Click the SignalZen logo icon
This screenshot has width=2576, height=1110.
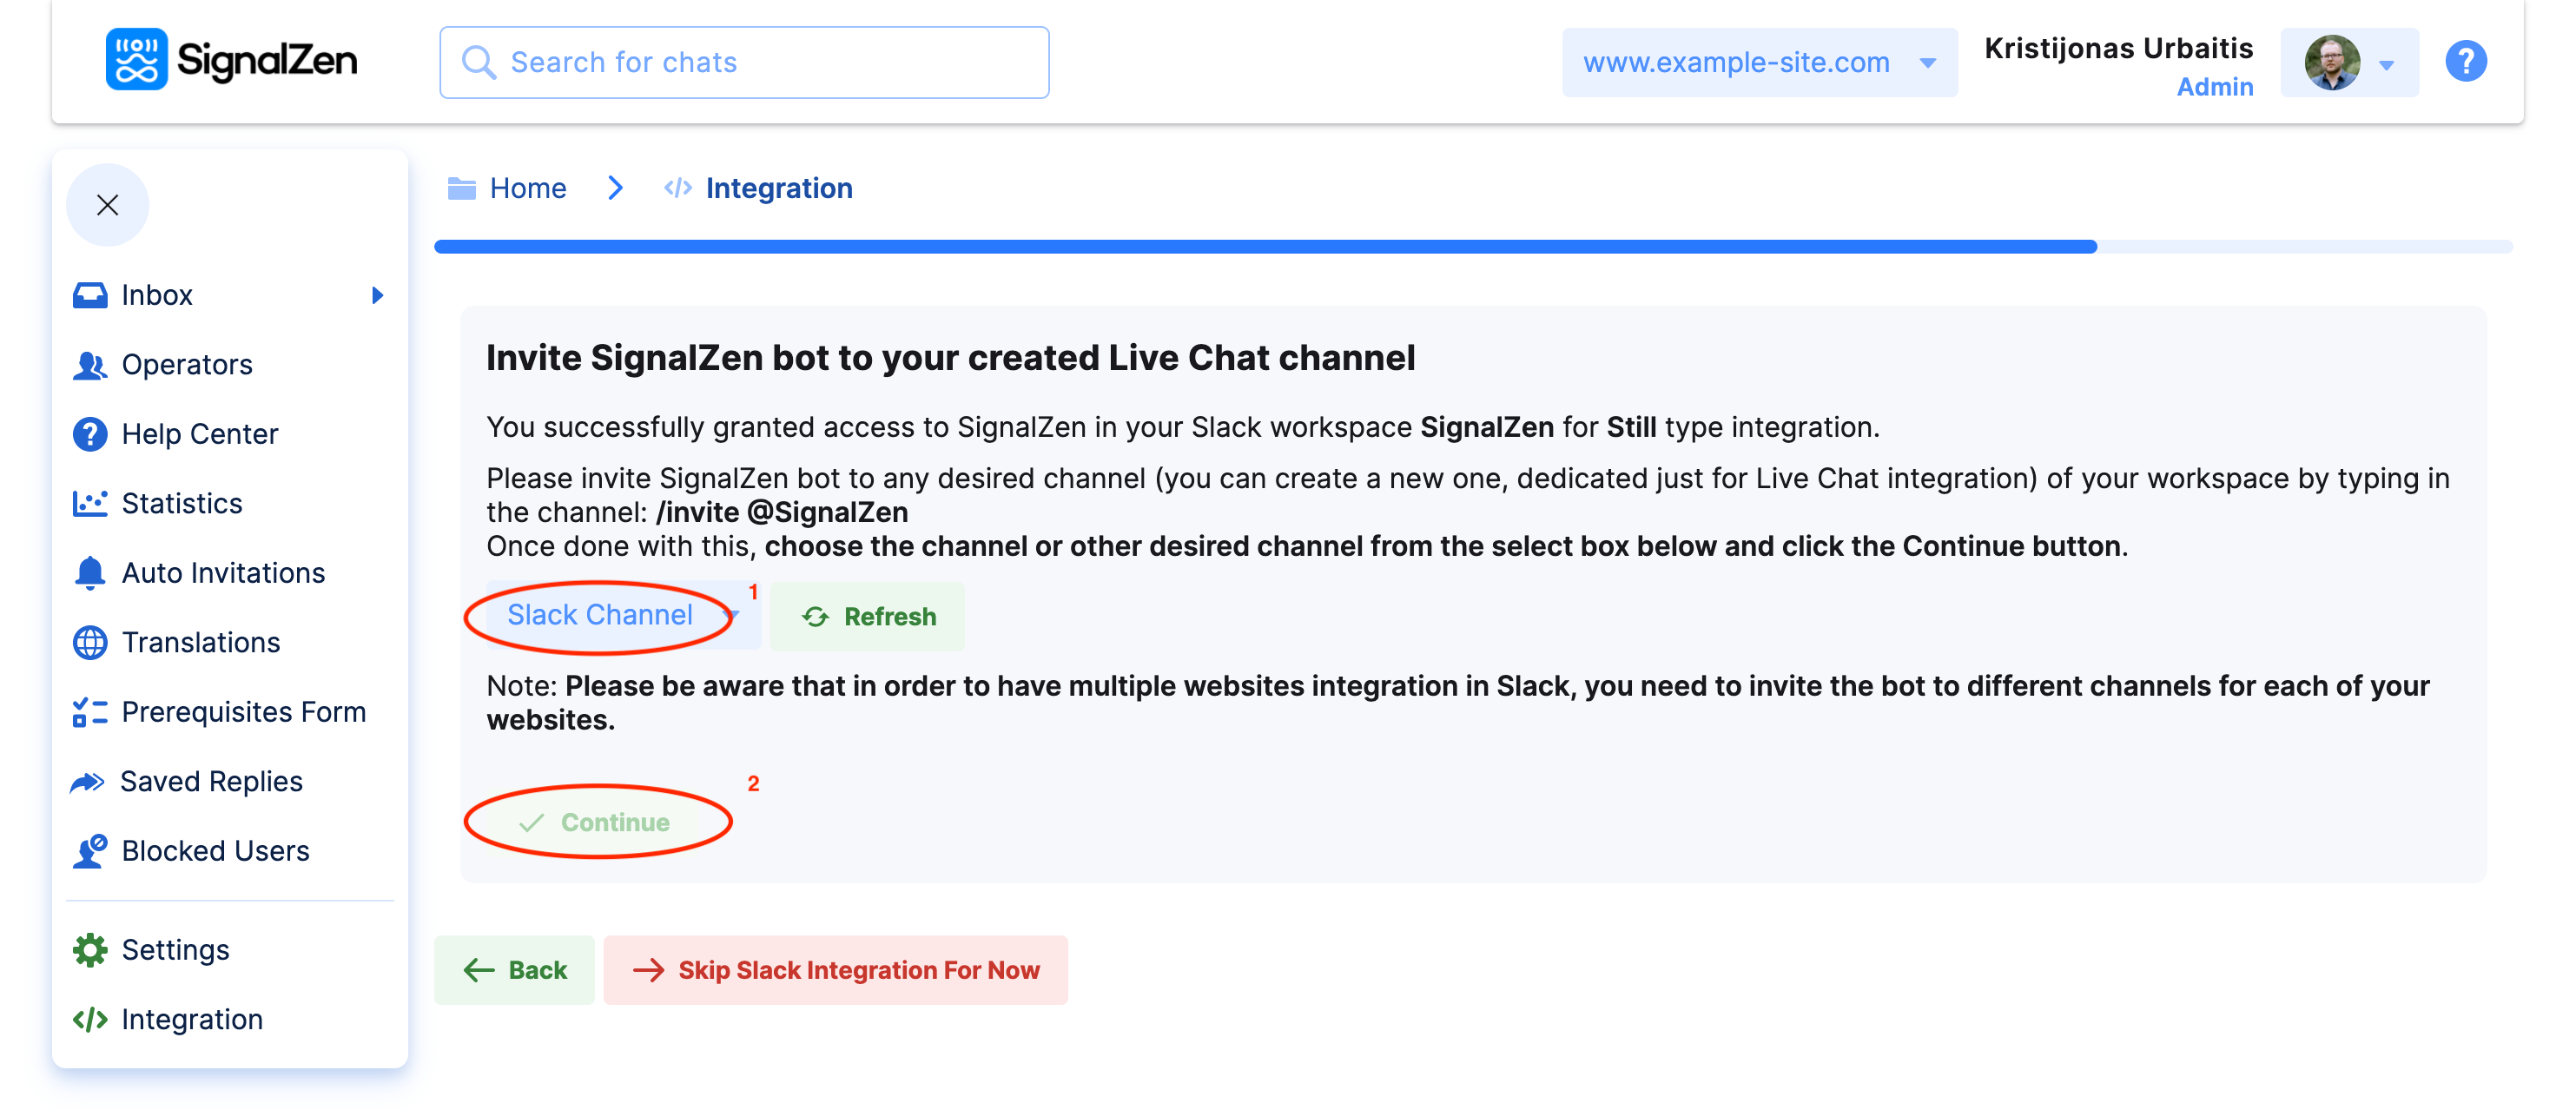pyautogui.click(x=136, y=60)
